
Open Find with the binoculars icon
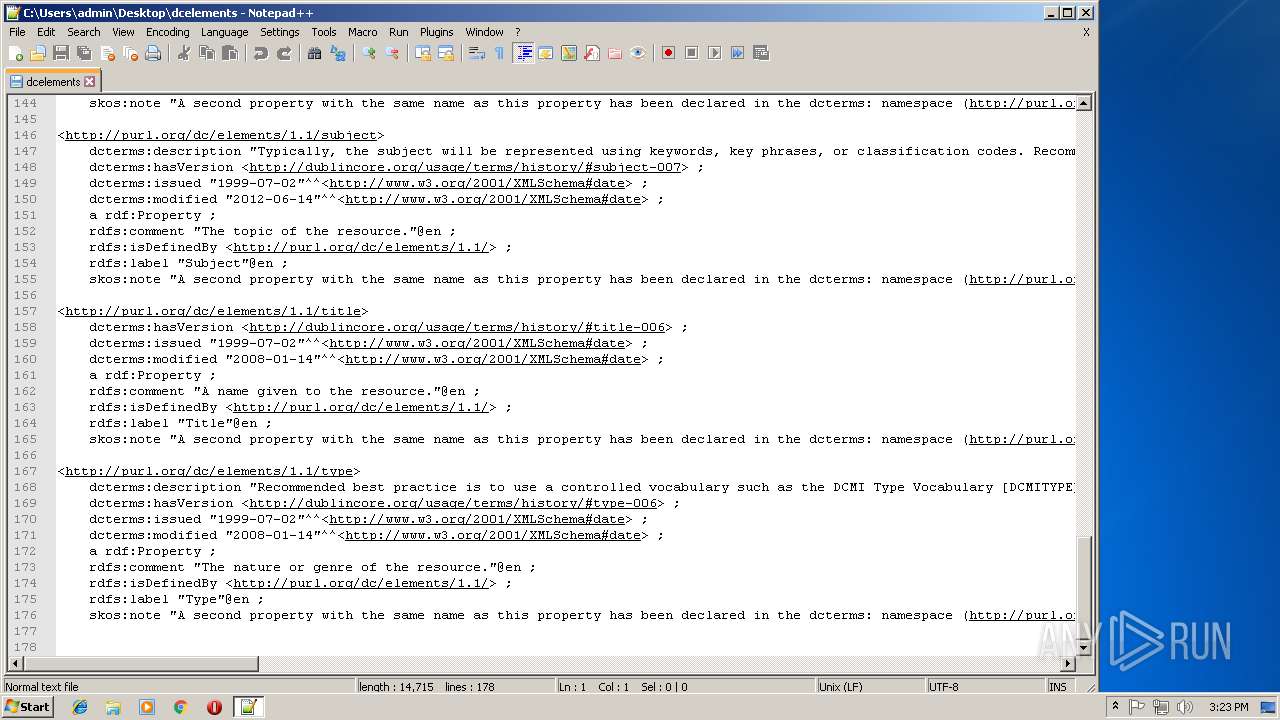click(315, 53)
